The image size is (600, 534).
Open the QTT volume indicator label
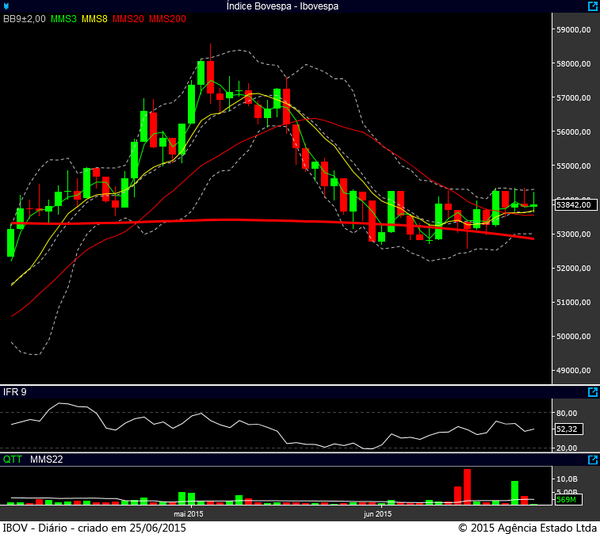12,461
